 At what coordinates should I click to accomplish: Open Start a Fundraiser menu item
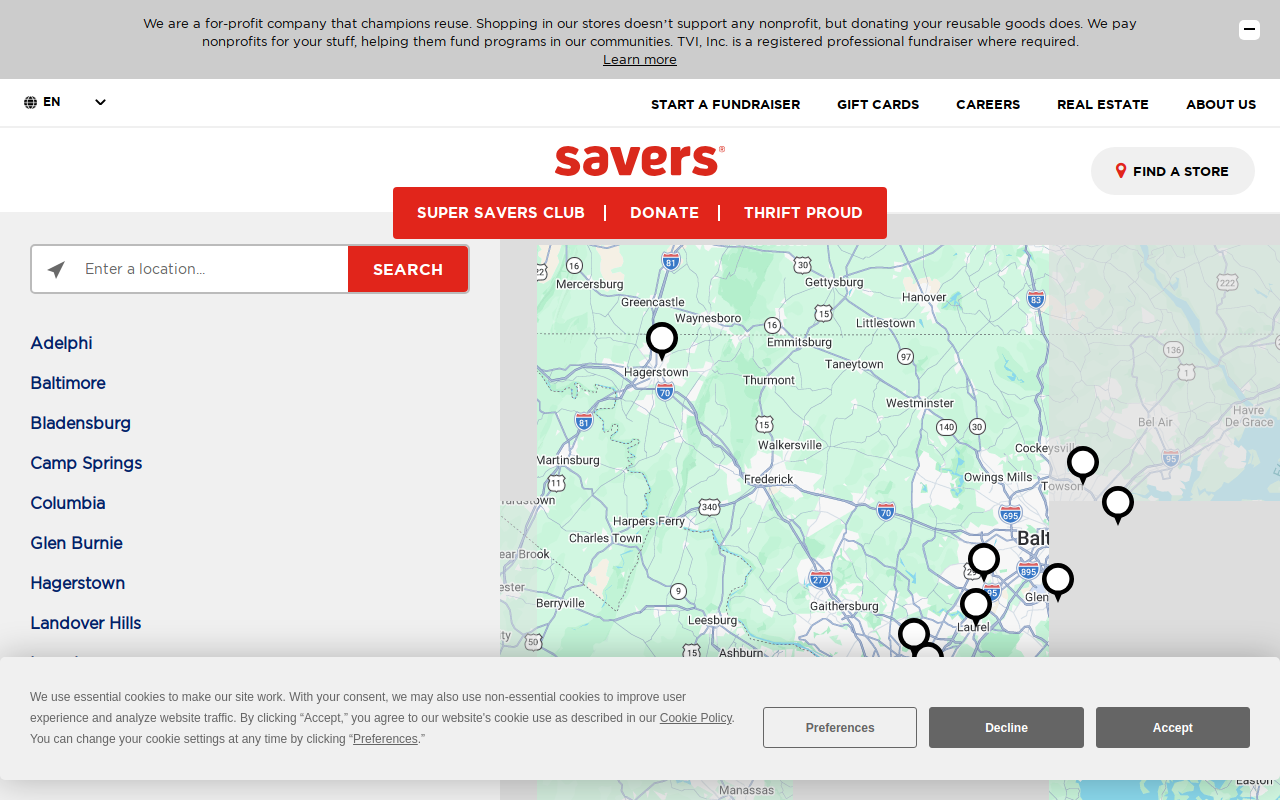coord(725,104)
